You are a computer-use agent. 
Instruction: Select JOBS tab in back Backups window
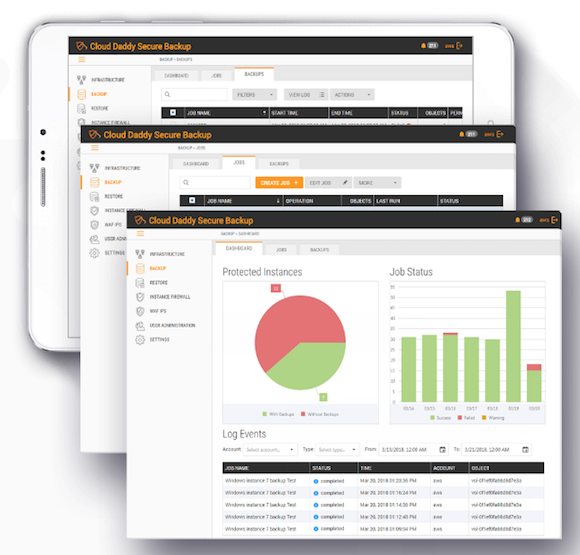coord(216,75)
